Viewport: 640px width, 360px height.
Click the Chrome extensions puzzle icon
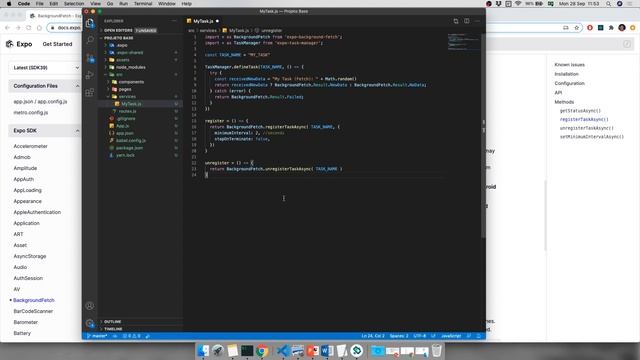click(611, 28)
